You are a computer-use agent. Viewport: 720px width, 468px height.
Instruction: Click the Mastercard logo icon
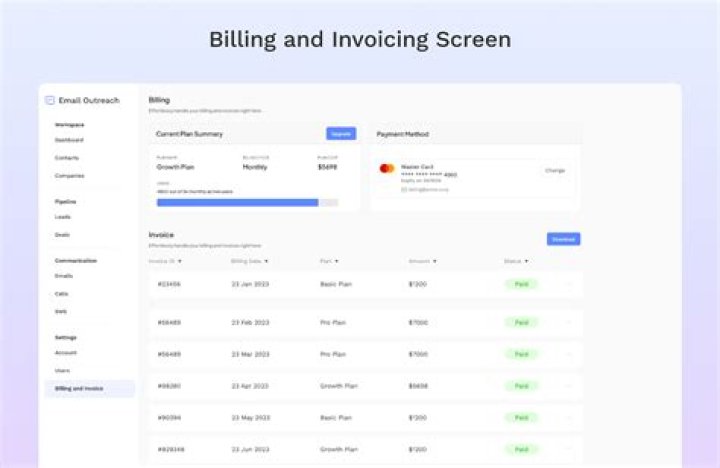point(386,168)
